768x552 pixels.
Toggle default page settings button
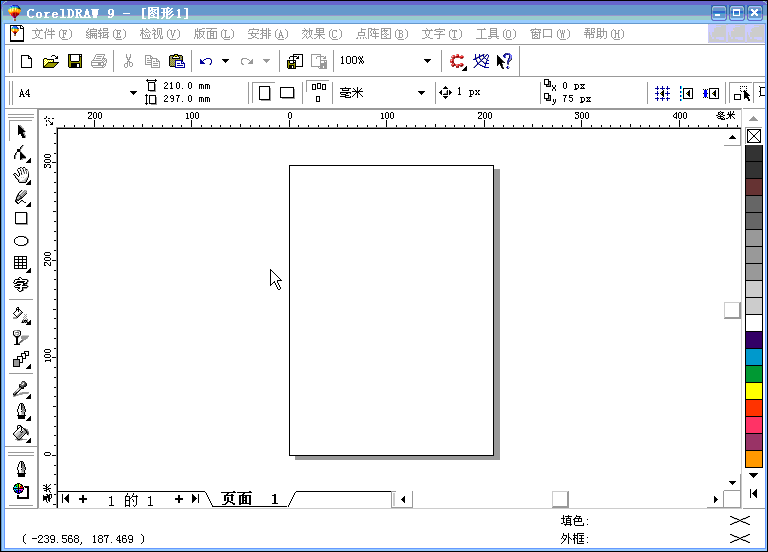(318, 93)
